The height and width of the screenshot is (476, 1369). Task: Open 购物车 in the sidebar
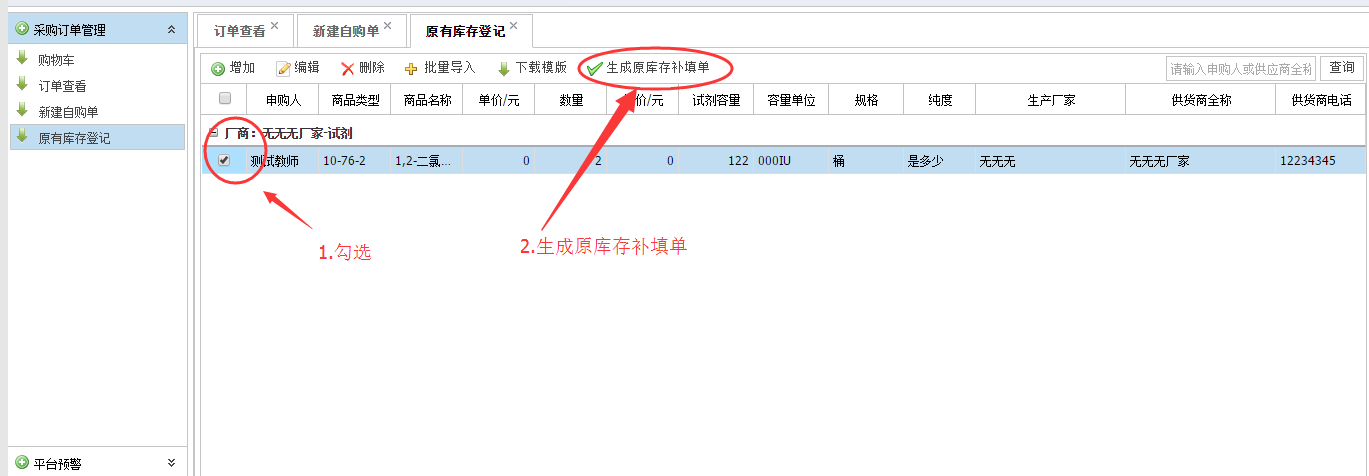pos(56,61)
